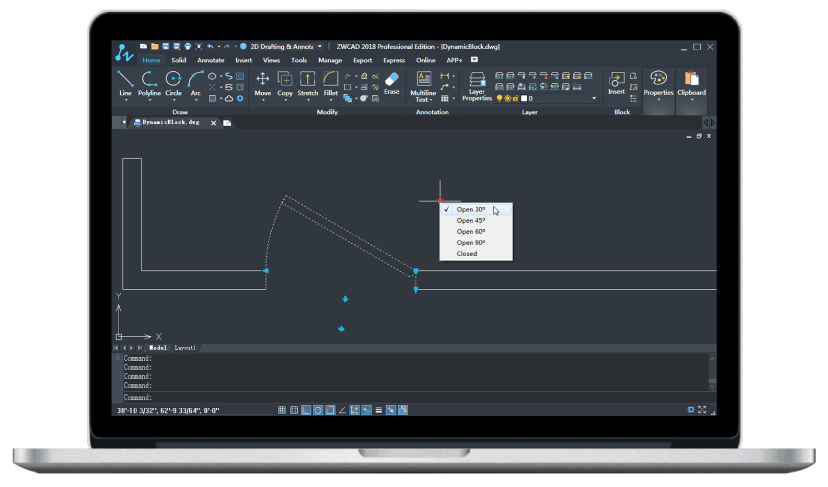Open the Manage ribbon tab

click(x=330, y=60)
